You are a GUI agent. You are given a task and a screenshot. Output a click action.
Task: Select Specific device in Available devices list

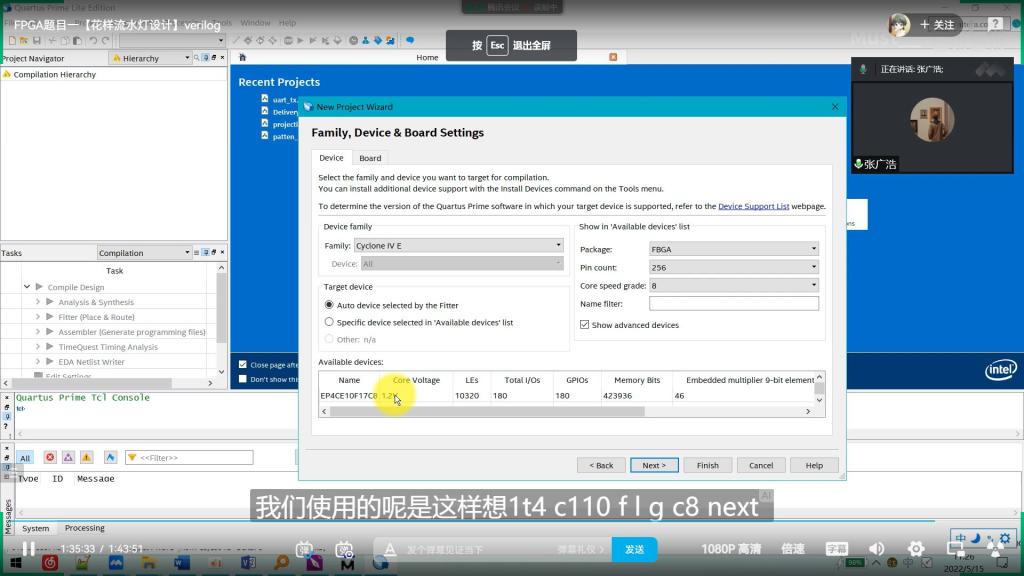[329, 322]
